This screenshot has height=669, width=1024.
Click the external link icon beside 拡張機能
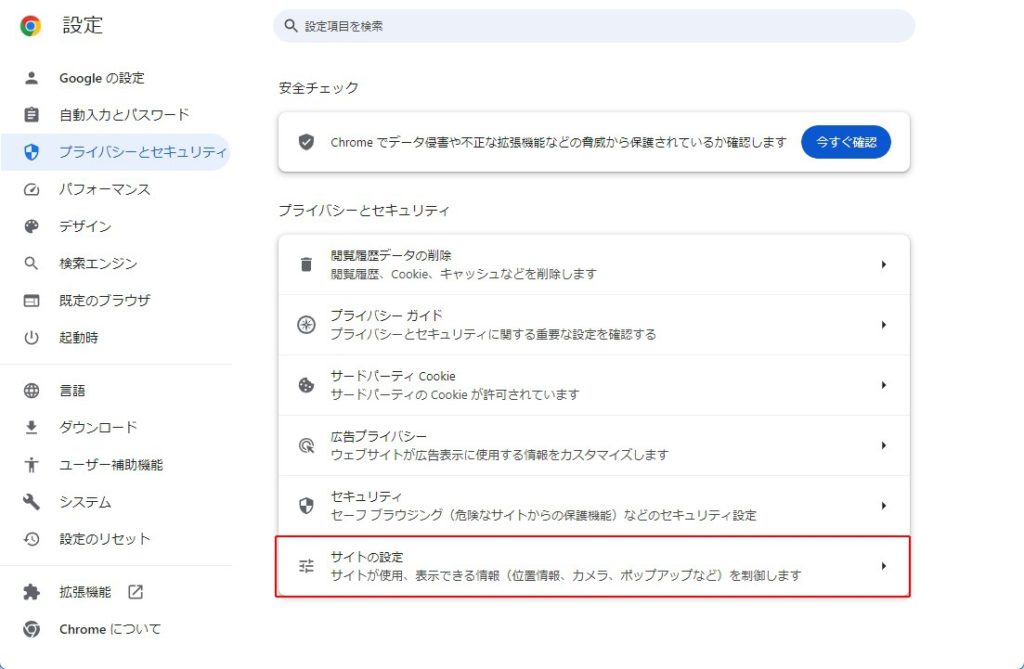coord(135,592)
